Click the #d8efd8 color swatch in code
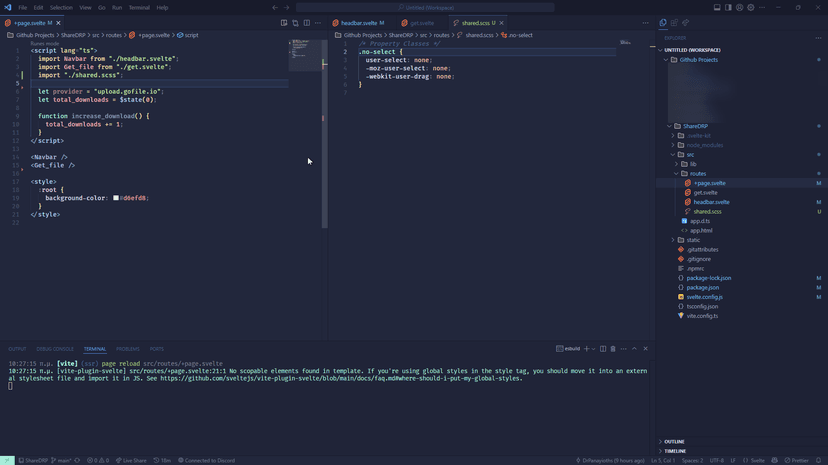 [x=116, y=198]
